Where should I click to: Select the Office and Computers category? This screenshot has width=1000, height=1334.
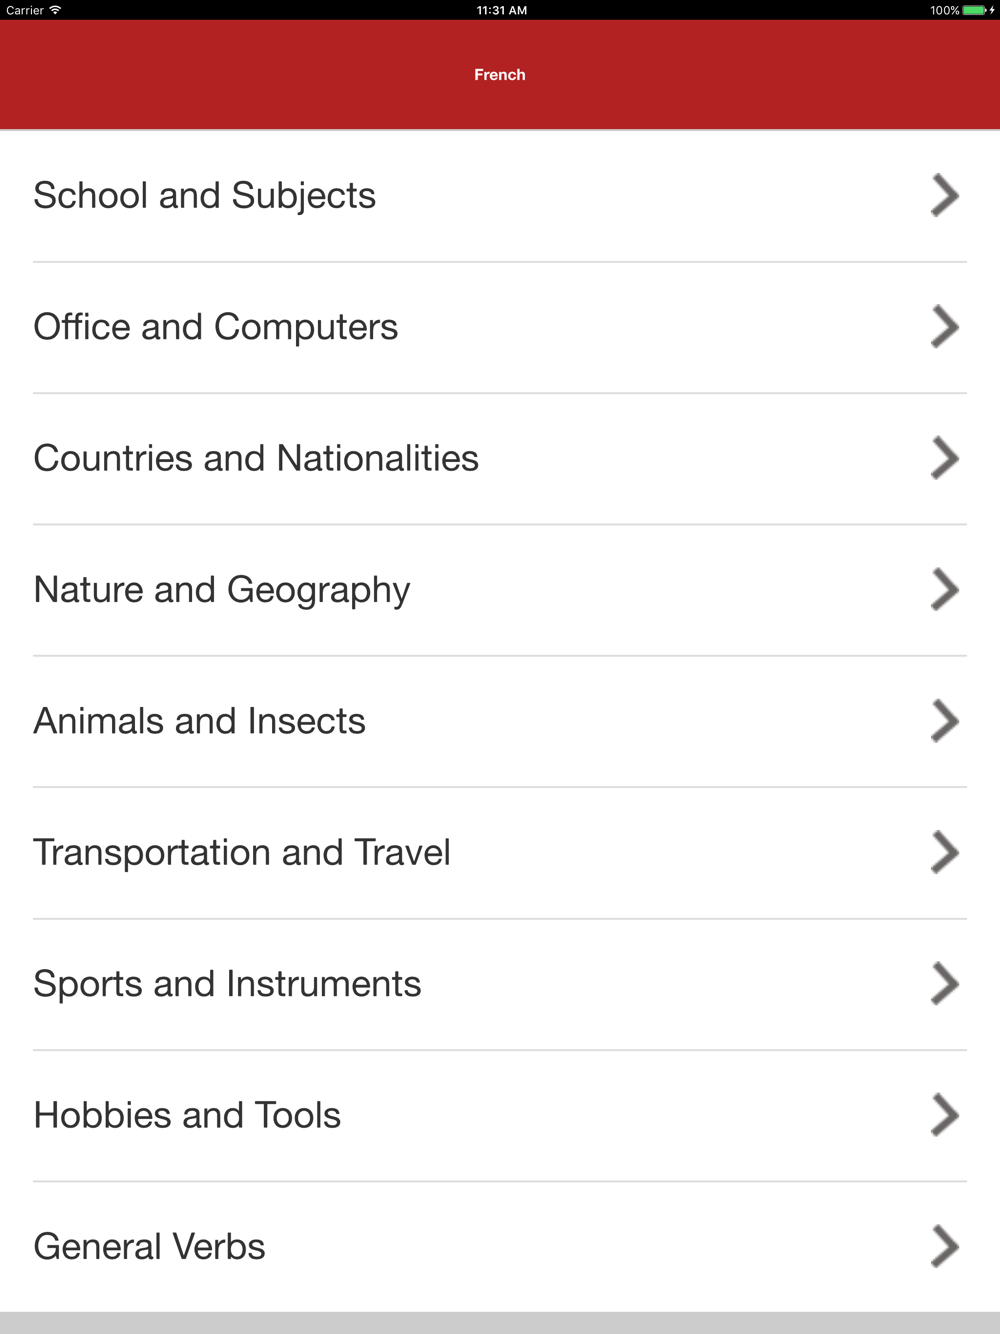[x=216, y=327]
